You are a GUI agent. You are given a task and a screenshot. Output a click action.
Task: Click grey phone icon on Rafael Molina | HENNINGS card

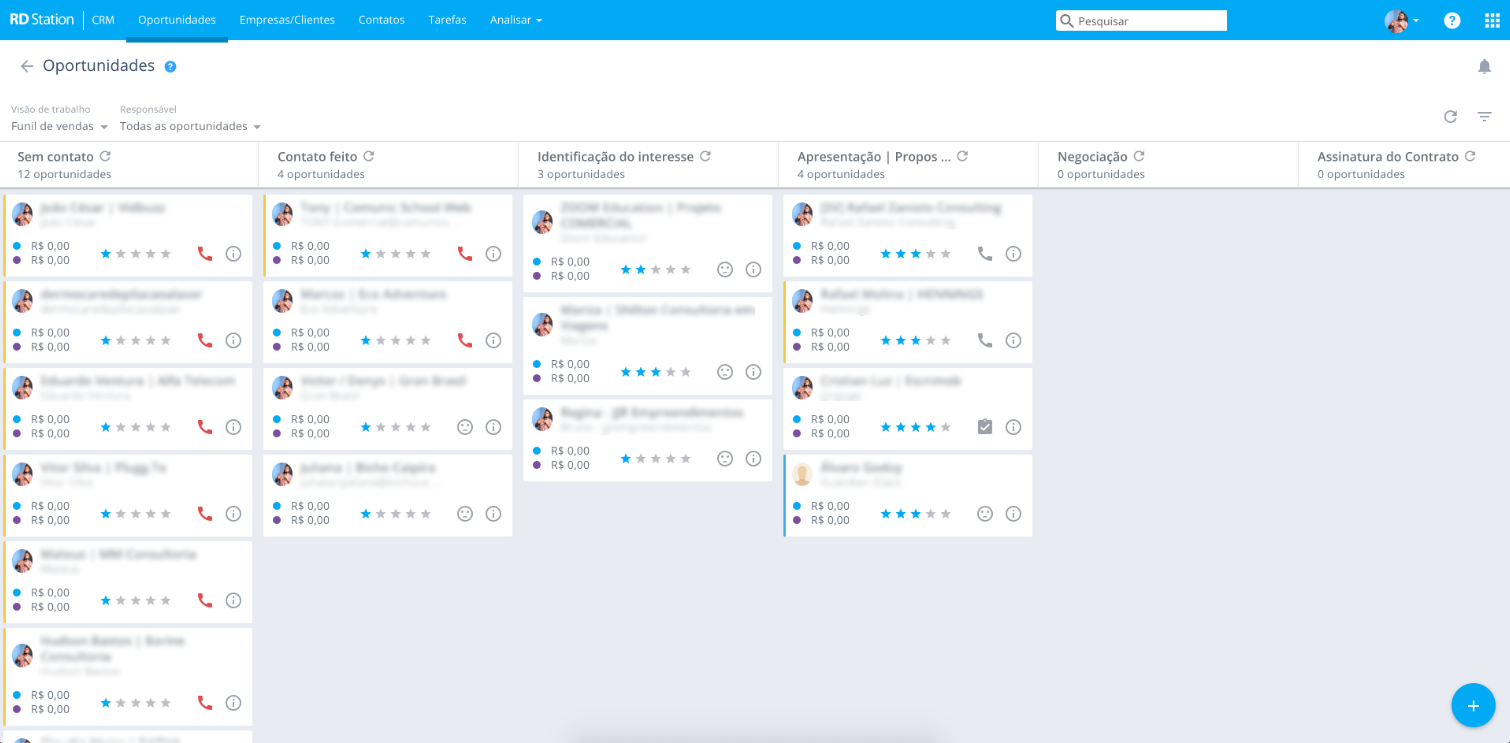click(985, 340)
